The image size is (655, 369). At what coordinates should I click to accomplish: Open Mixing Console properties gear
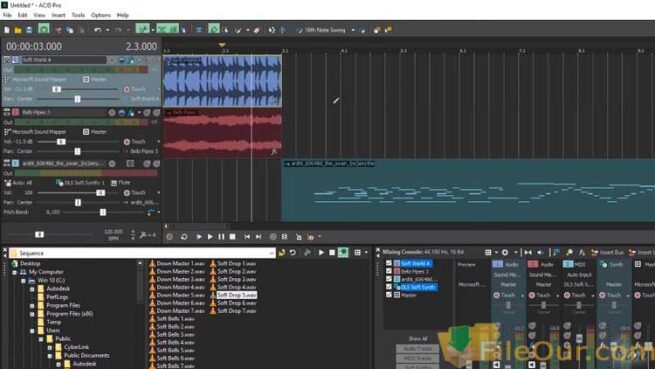click(x=505, y=252)
